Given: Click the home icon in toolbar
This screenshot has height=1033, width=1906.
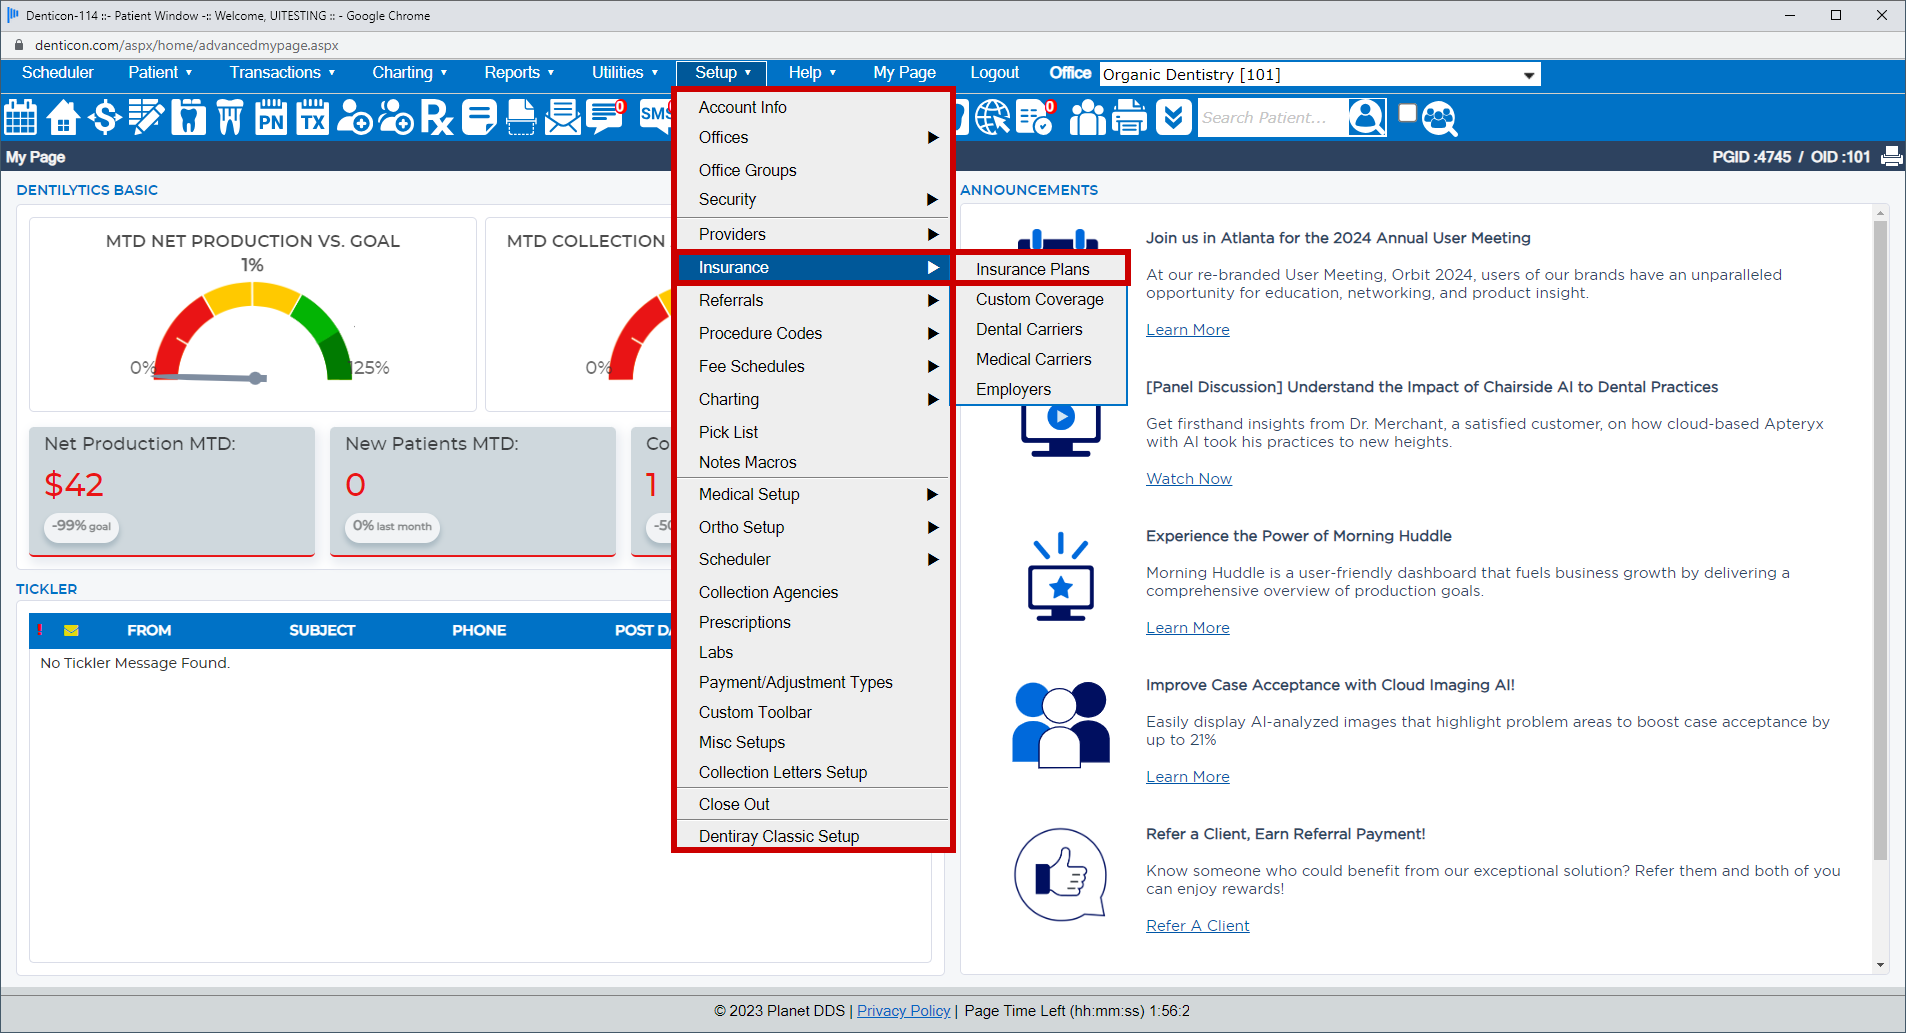Looking at the screenshot, I should click(63, 117).
